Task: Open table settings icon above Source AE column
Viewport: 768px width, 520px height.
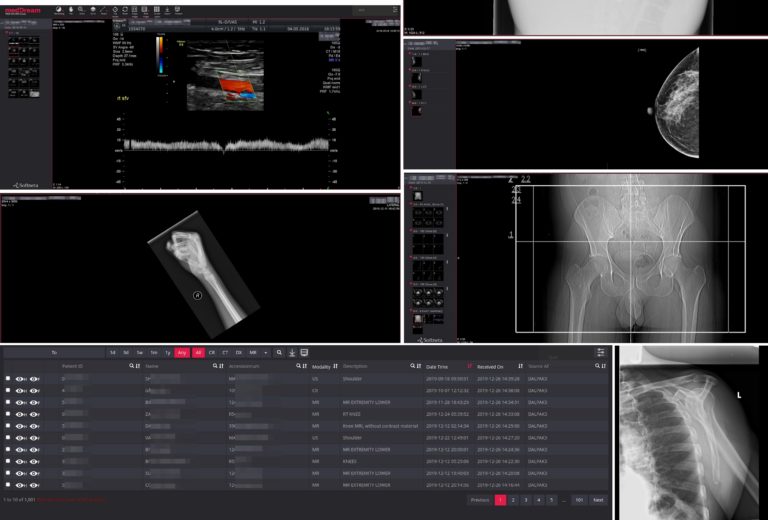Action: (600, 353)
